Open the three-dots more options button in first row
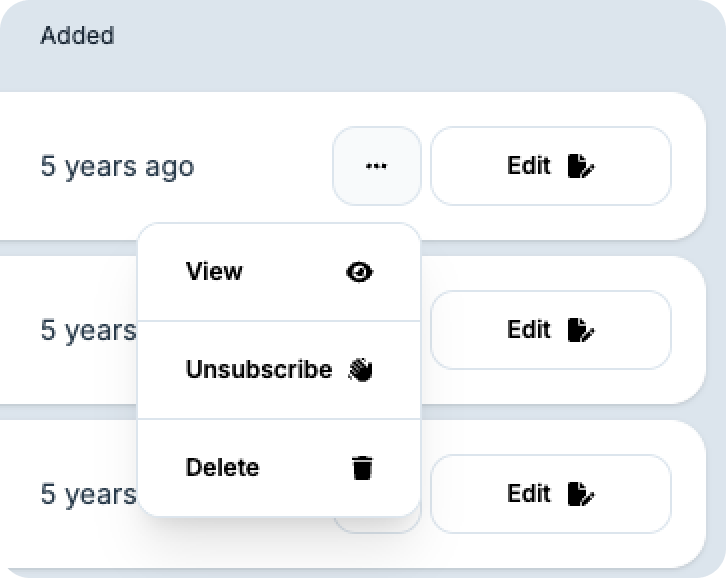726x578 pixels. click(x=376, y=166)
